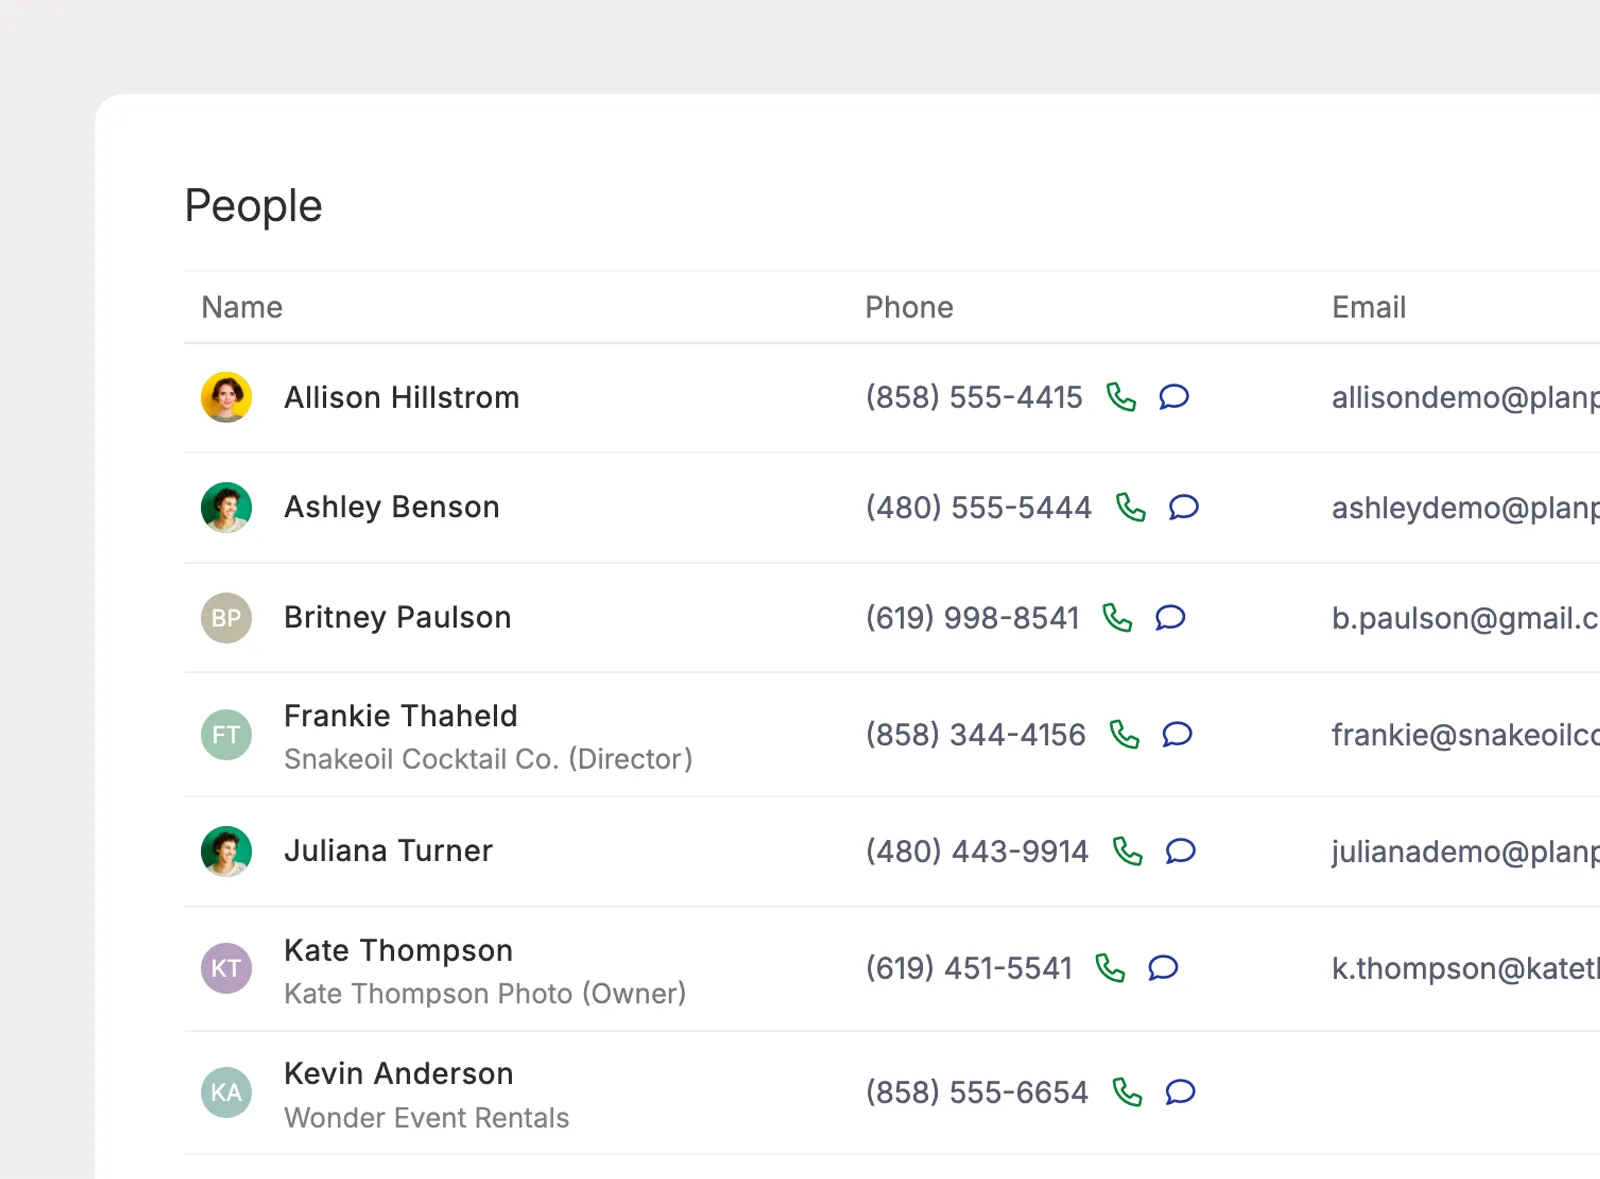
Task: Message Kevin Anderson with the chat bubble
Action: [x=1181, y=1092]
